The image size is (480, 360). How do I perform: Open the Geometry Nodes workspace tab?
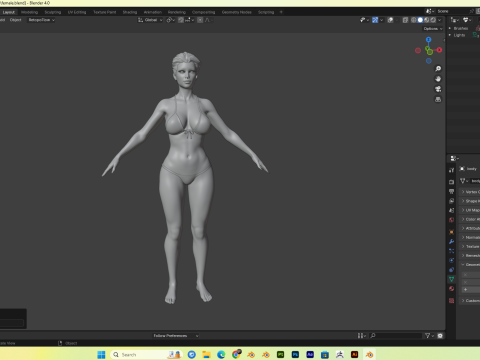[x=237, y=12]
